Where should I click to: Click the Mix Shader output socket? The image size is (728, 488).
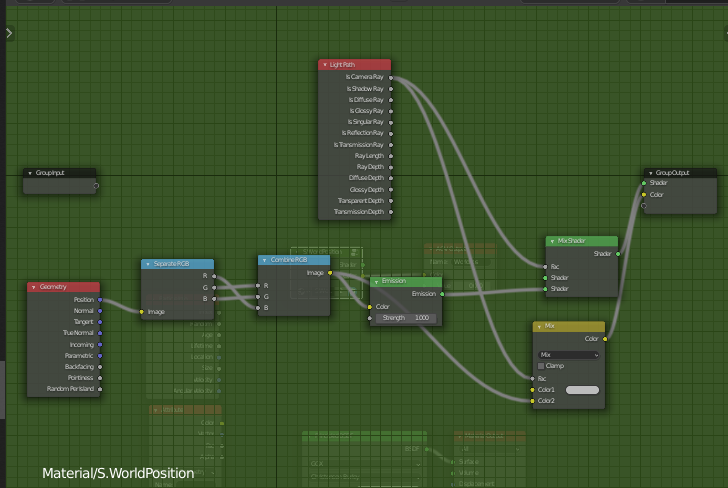(618, 254)
